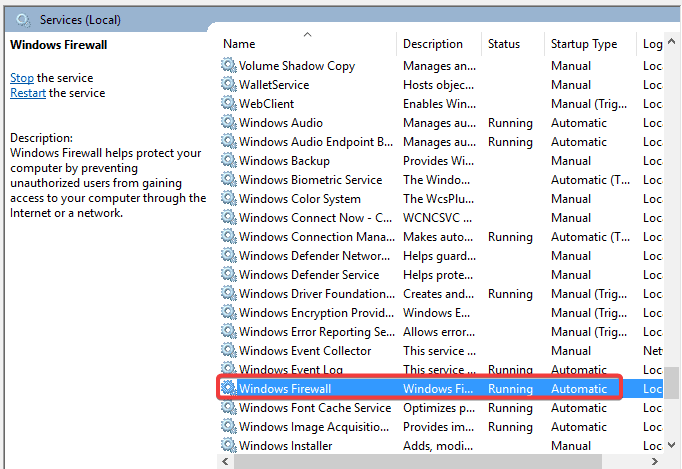Click the Windows Defender Network gear icon
The width and height of the screenshot is (682, 469).
click(x=228, y=255)
